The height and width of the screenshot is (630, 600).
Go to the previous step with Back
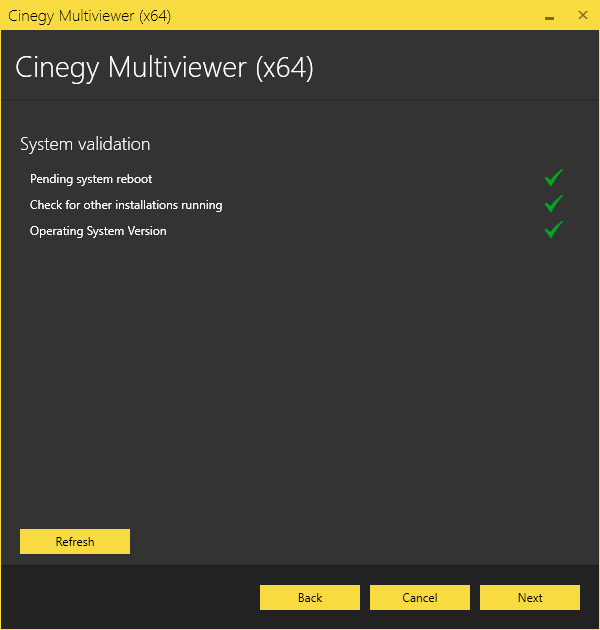(x=310, y=597)
